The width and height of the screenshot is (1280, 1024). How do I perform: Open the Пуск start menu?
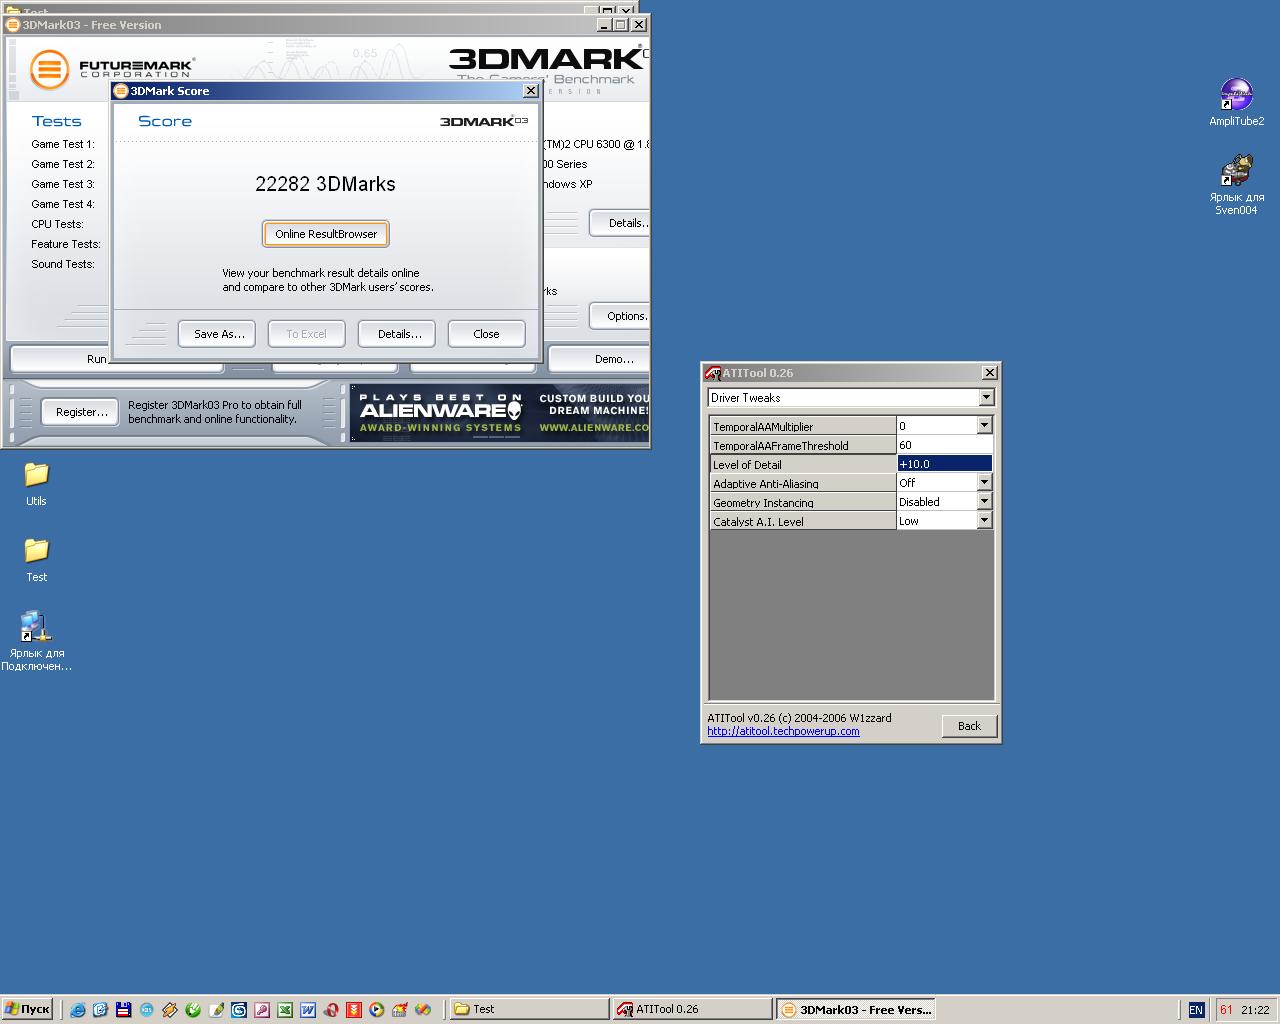click(x=27, y=1010)
